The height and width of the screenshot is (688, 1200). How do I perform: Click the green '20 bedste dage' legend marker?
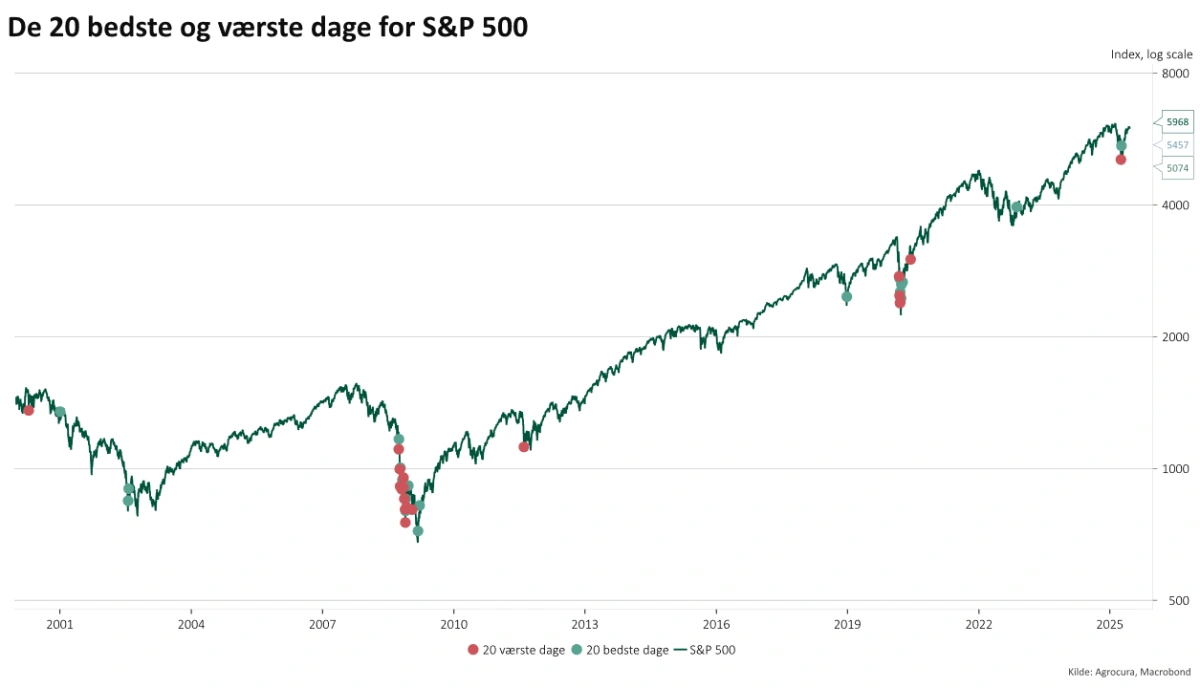click(576, 650)
